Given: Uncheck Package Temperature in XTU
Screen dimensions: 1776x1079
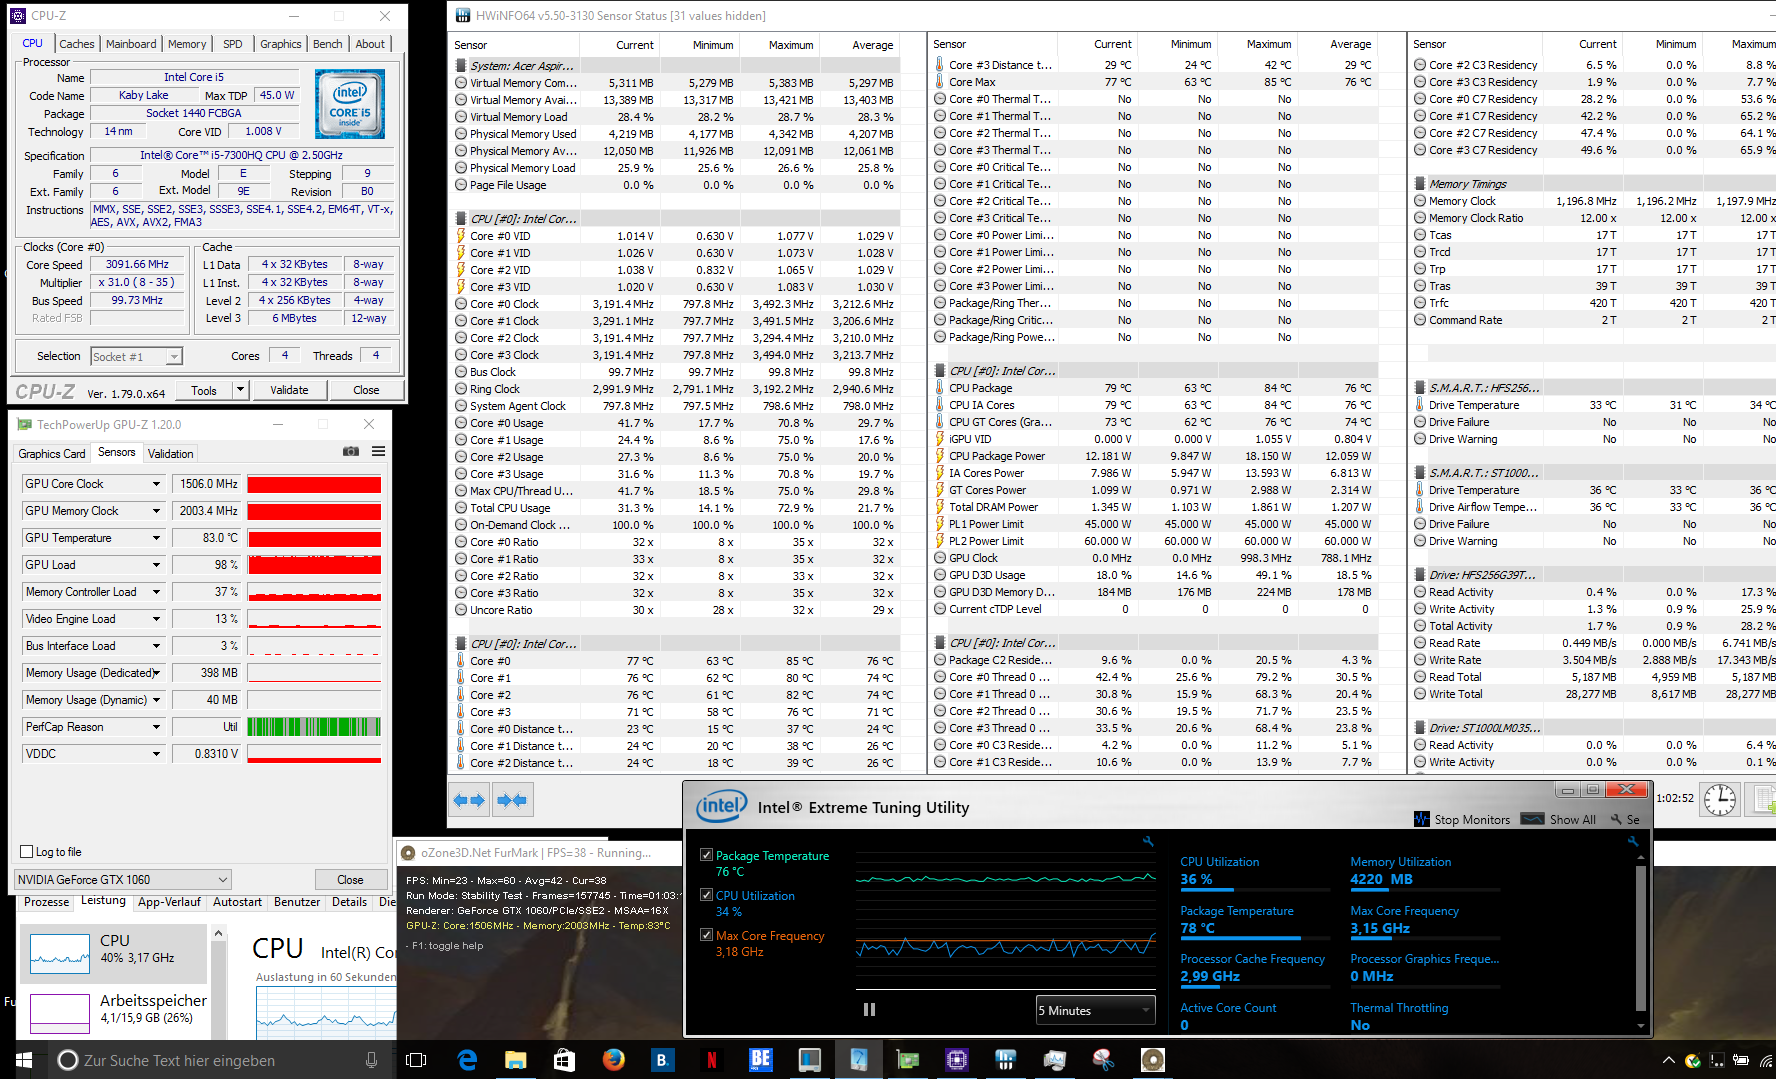Looking at the screenshot, I should tap(707, 855).
